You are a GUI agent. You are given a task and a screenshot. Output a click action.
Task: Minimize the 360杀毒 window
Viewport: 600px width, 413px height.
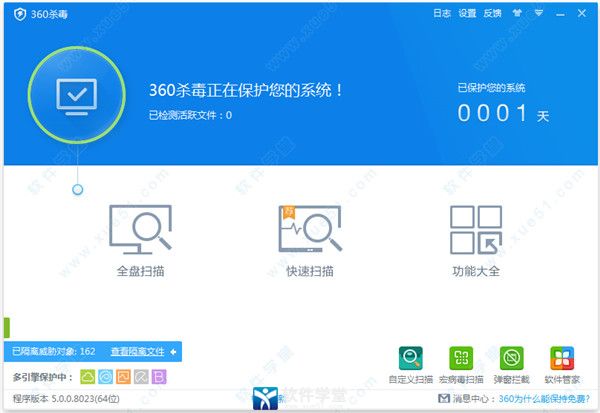point(560,15)
